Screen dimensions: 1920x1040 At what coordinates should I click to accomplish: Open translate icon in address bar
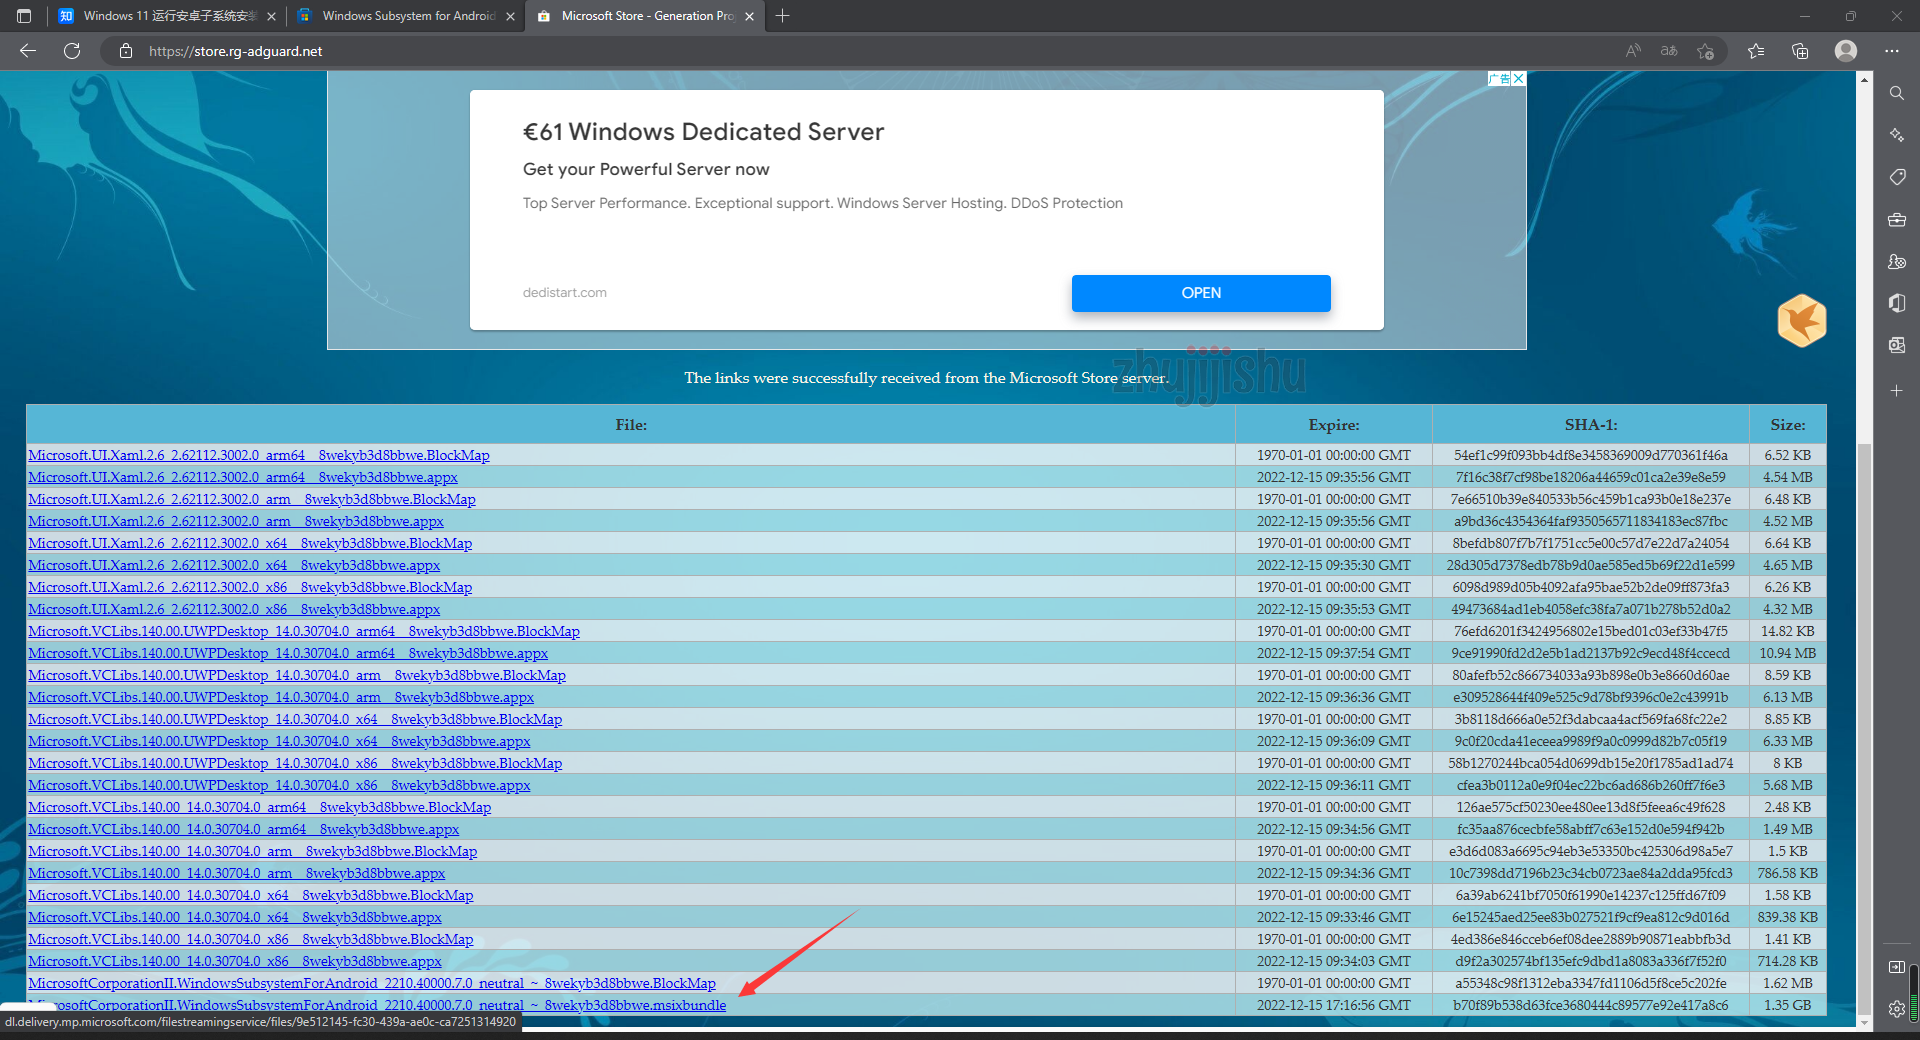(x=1669, y=51)
